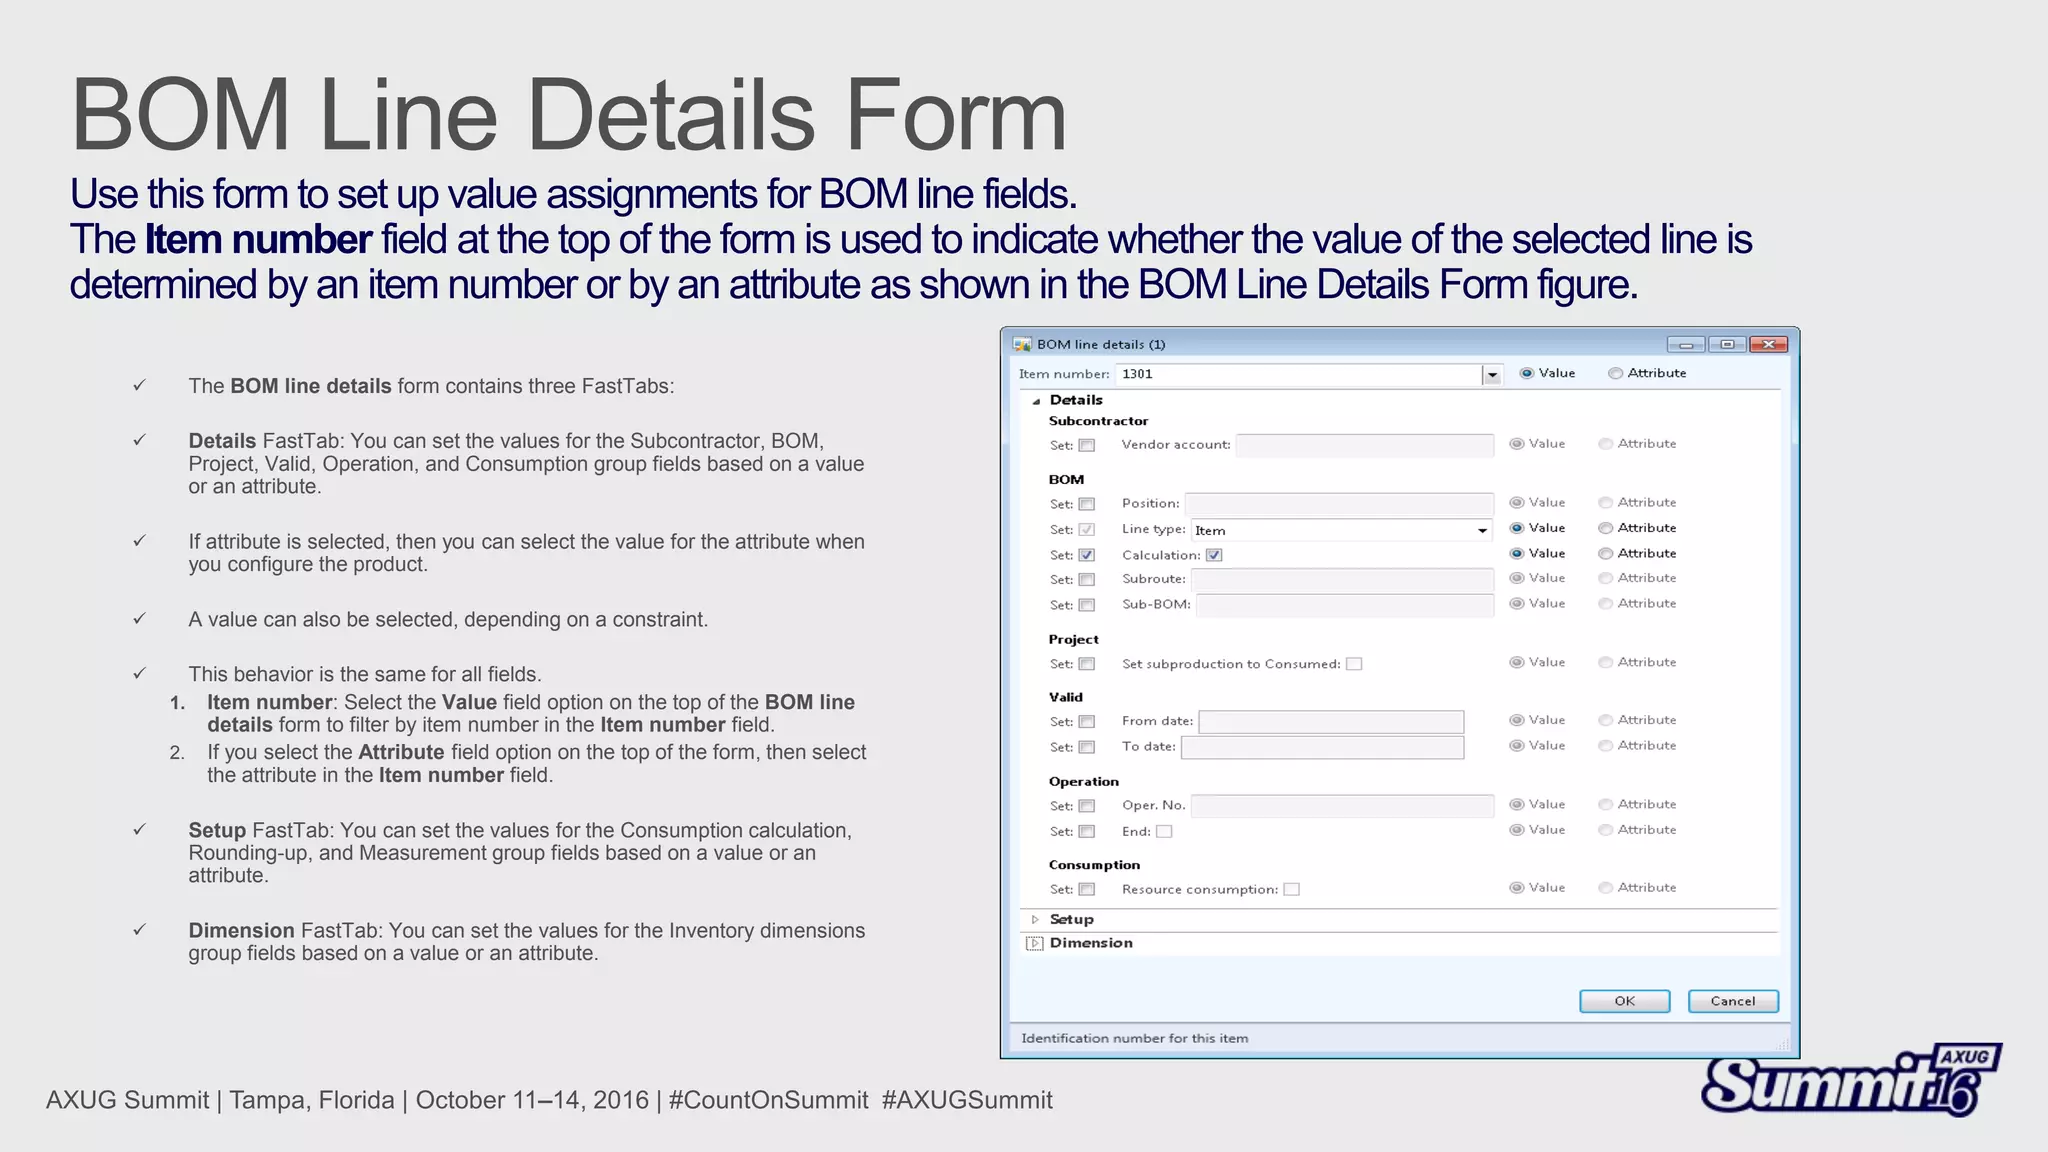
Task: Click the Subroute input field
Action: pos(1343,579)
